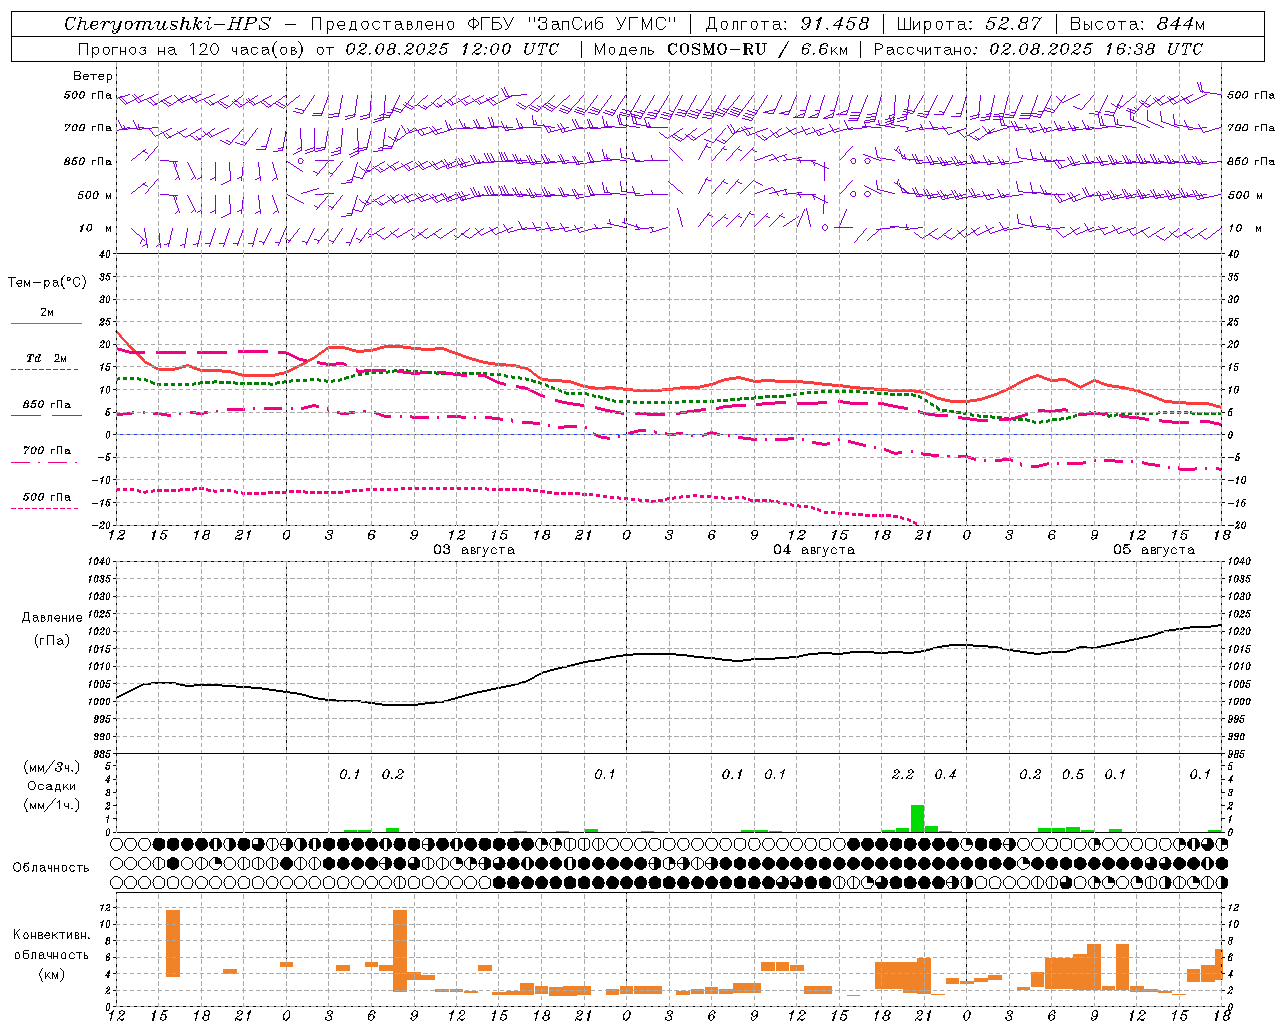Click the '(гПа)' pressure unit label
The image size is (1280, 1024).
pos(52,641)
